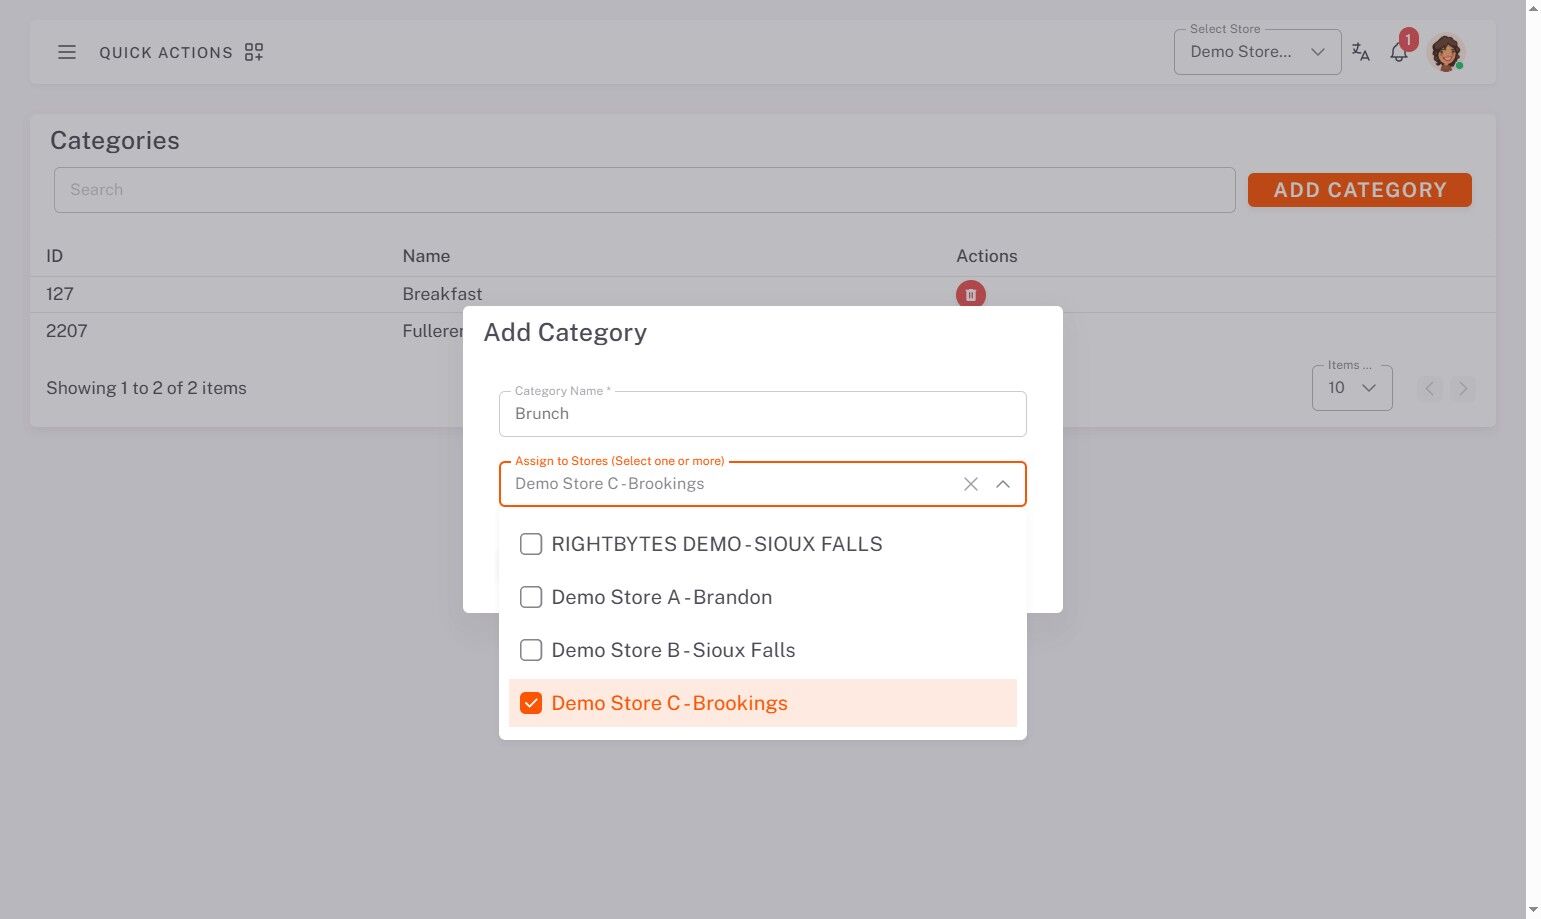
Task: Expand the Select Store dropdown
Action: pos(1257,52)
